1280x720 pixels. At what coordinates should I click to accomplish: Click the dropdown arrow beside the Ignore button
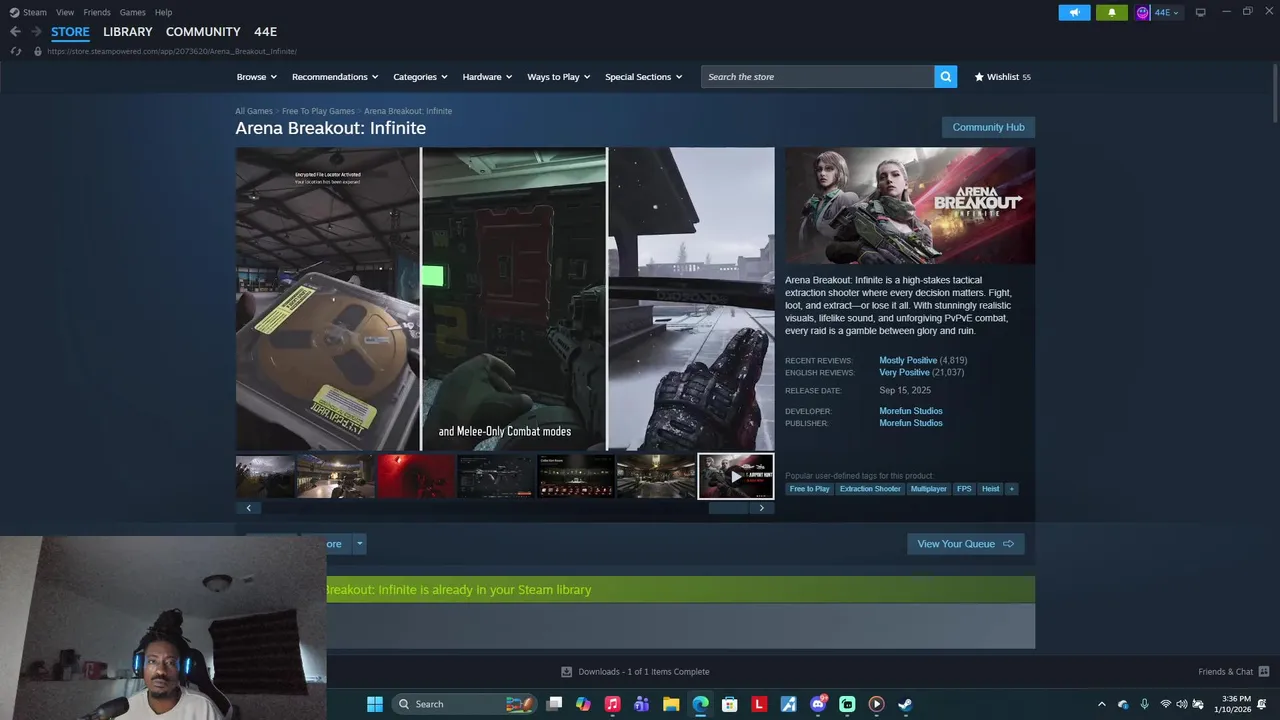tap(359, 544)
